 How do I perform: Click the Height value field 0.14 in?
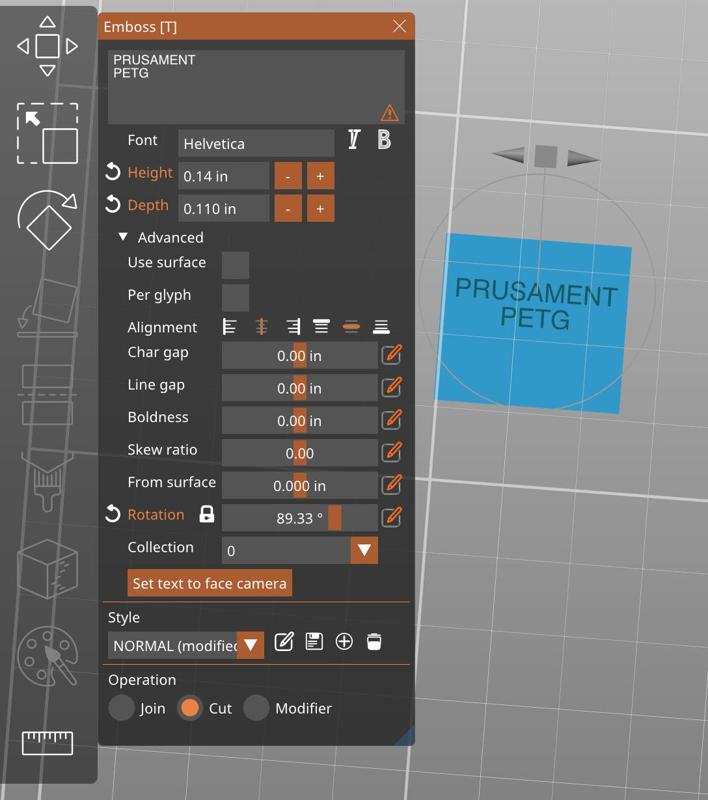223,176
